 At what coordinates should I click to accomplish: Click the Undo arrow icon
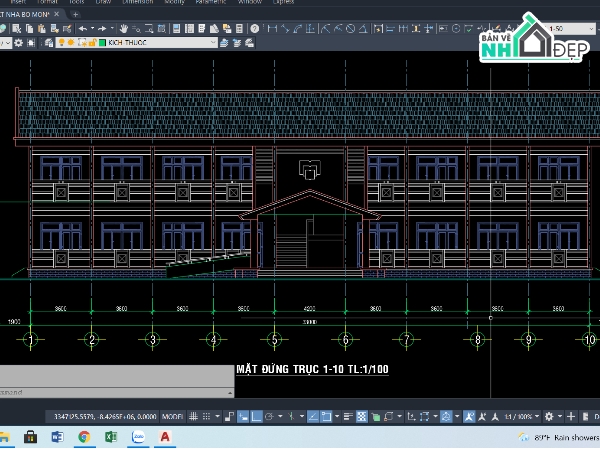pyautogui.click(x=82, y=29)
